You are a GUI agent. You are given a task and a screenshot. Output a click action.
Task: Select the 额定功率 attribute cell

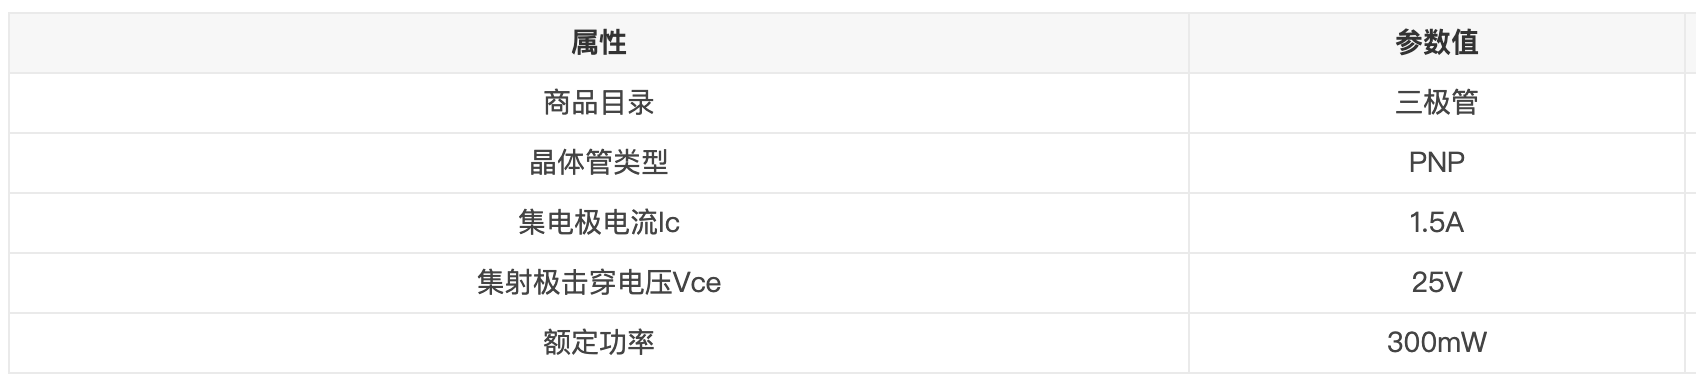click(599, 343)
